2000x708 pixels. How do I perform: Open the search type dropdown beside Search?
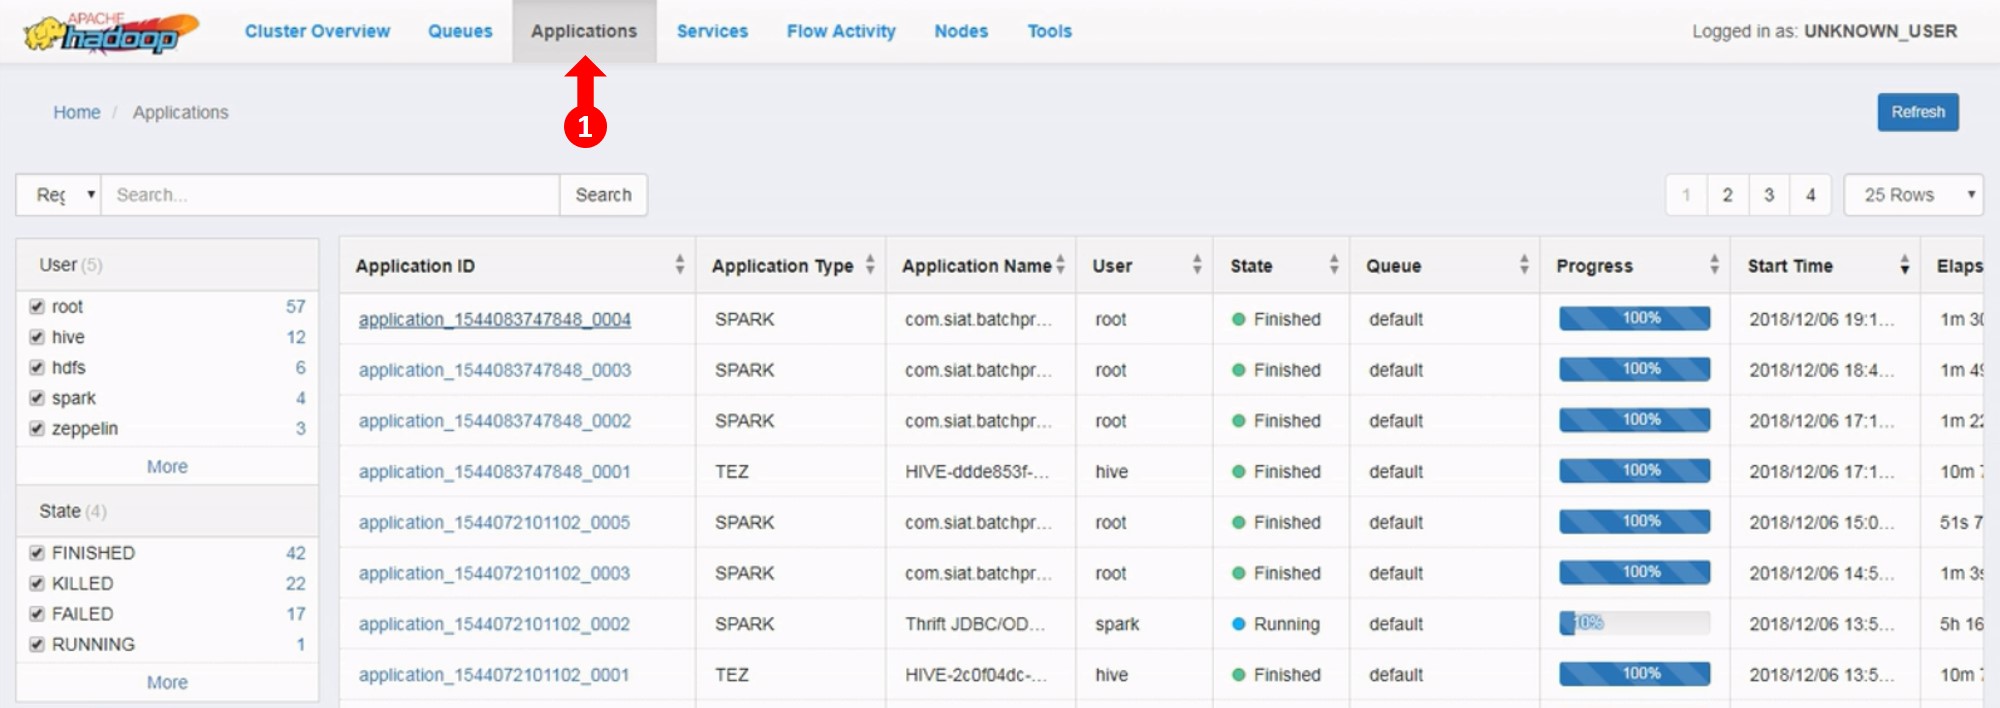point(59,195)
